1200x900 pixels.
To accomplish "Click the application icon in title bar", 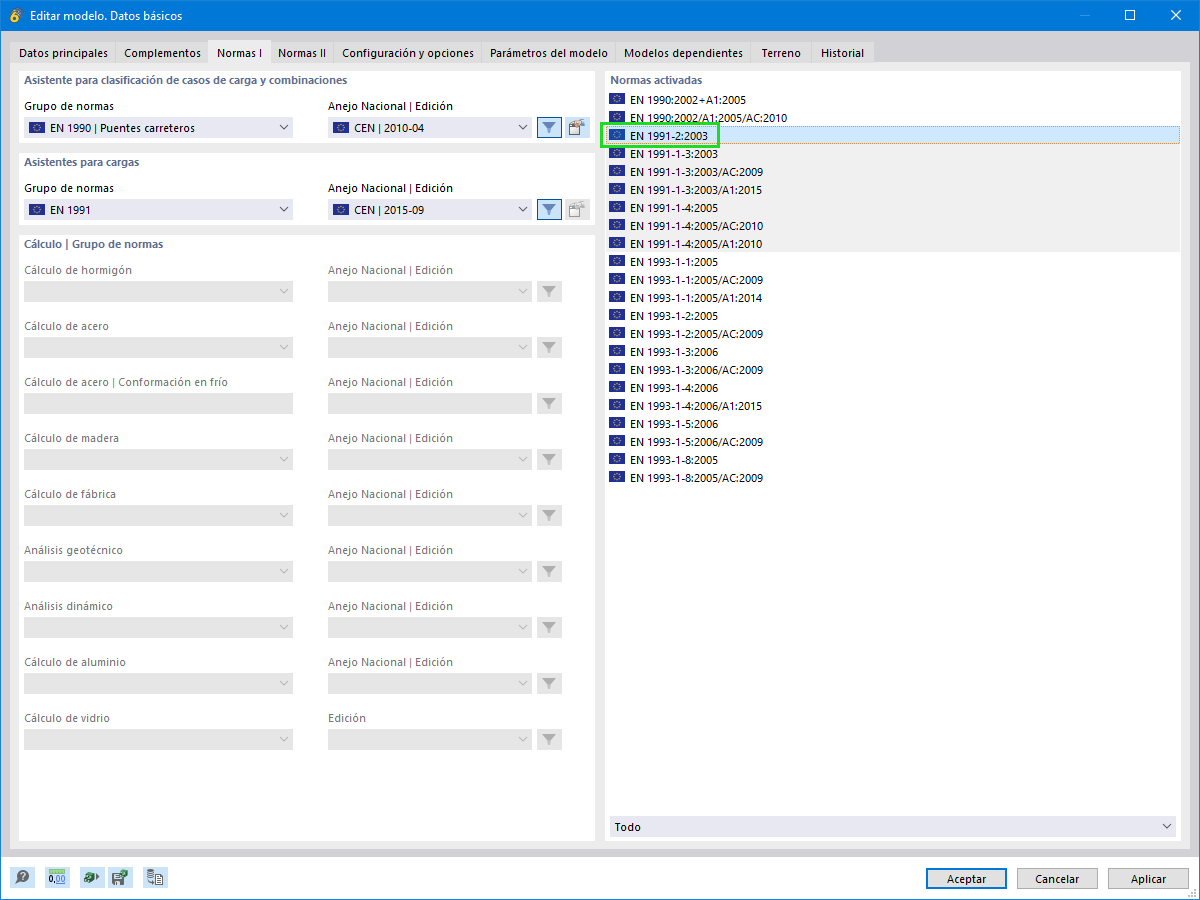I will (15, 15).
